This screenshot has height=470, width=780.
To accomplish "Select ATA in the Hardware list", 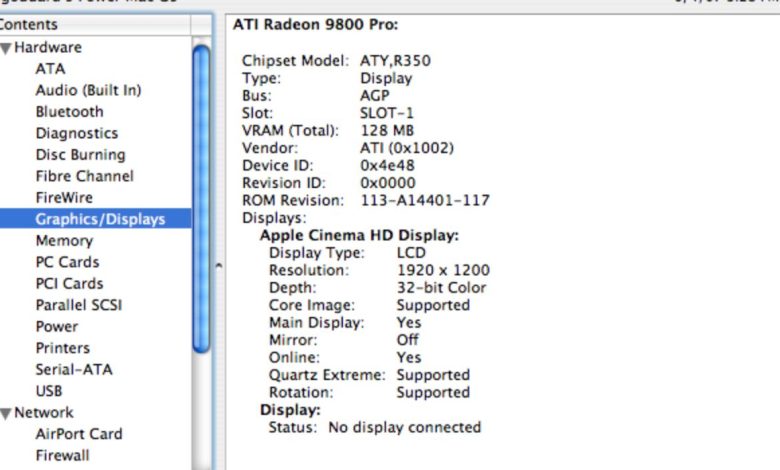I will (x=50, y=69).
